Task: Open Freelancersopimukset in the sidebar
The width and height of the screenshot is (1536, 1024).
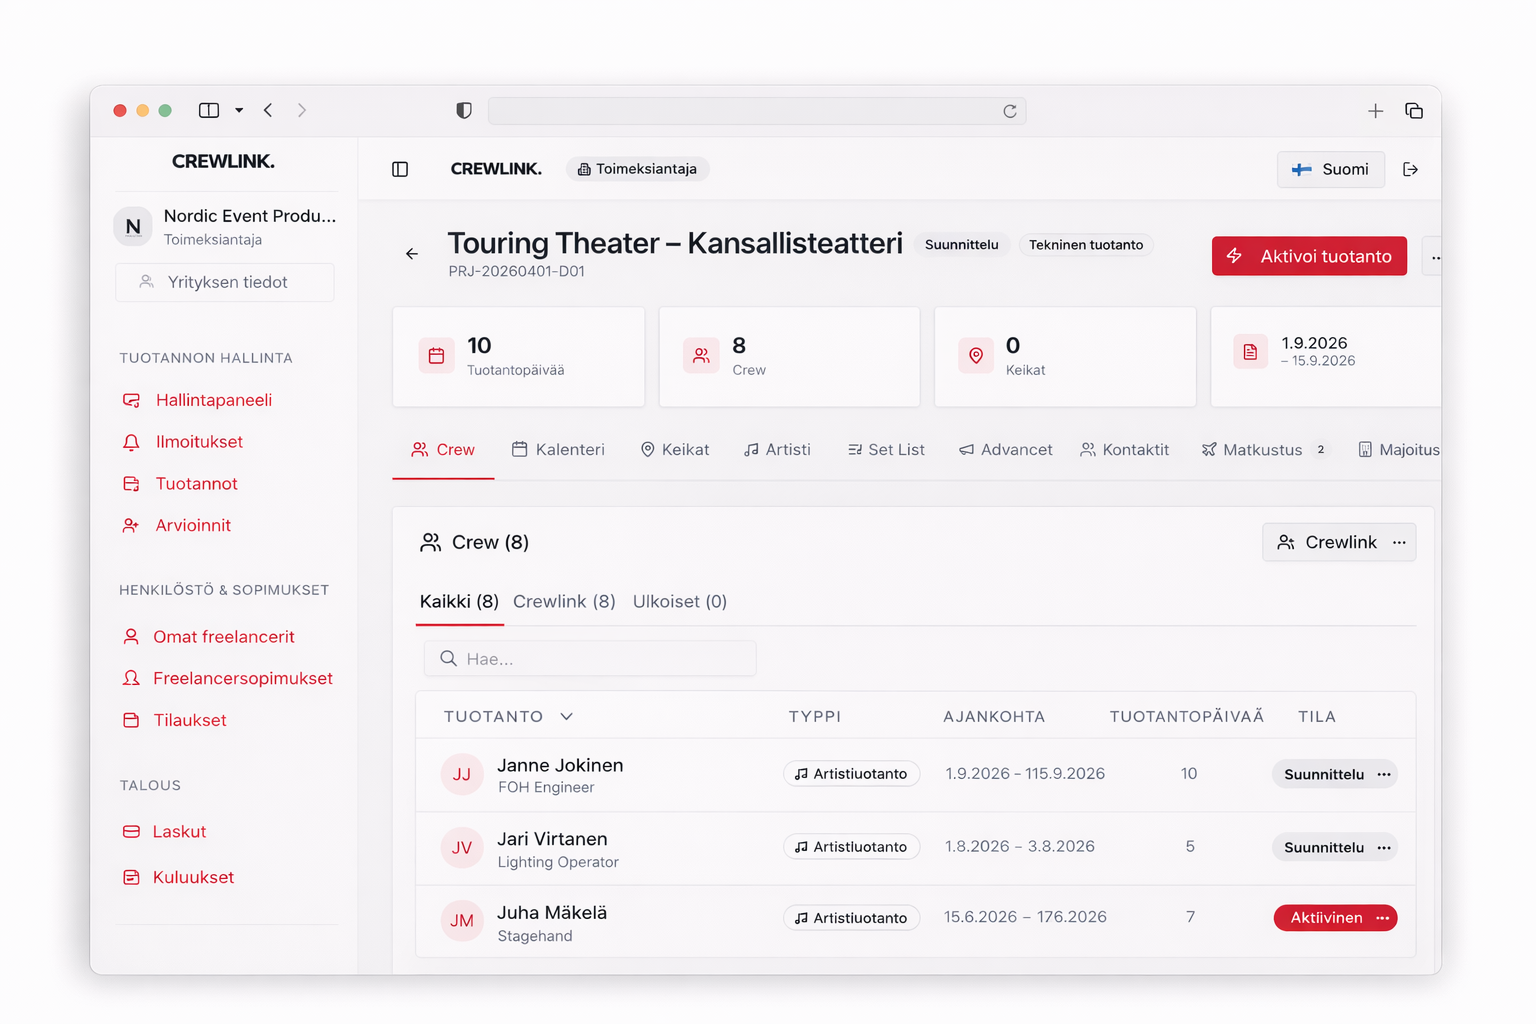Action: (x=228, y=678)
